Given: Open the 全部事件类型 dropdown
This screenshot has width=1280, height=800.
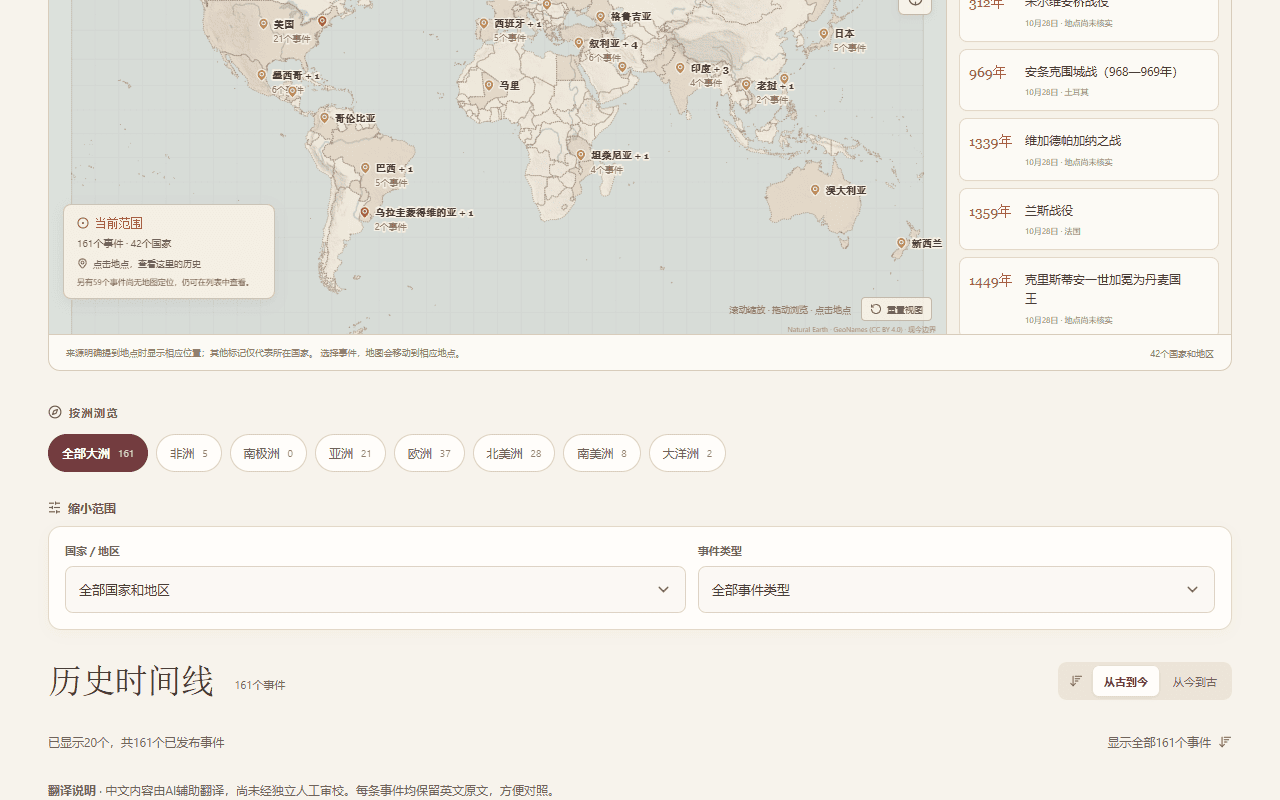Looking at the screenshot, I should tap(956, 590).
